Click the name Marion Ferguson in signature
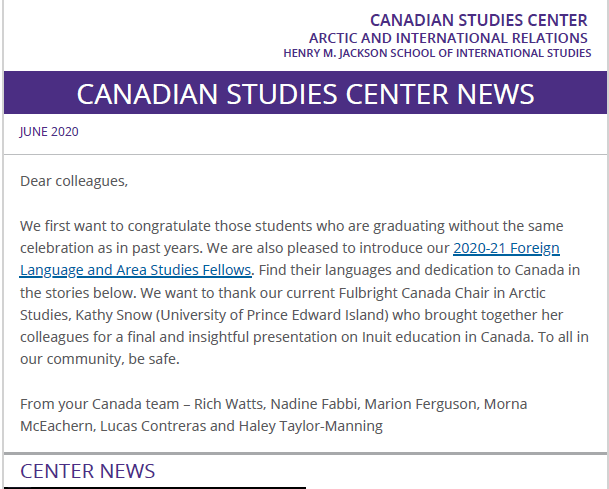 click(421, 404)
